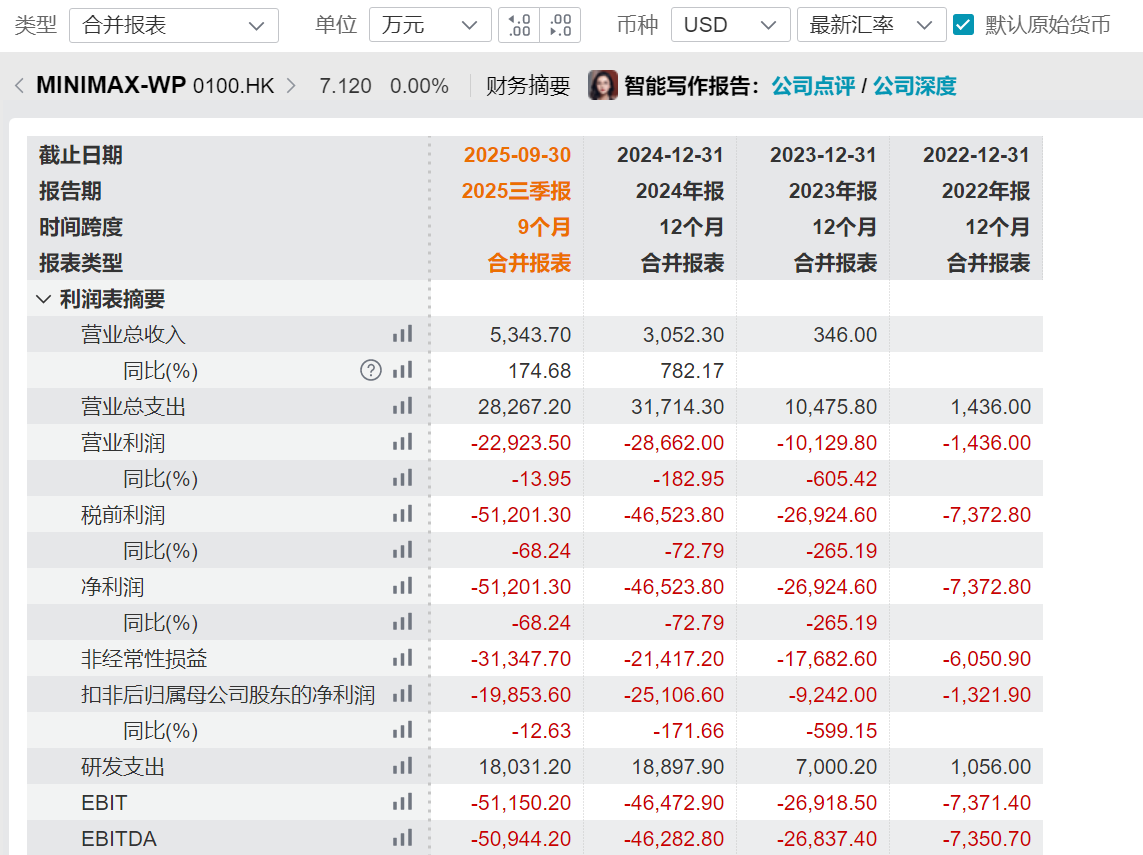Click the chart icon next to 营业利润
The width and height of the screenshot is (1143, 855).
[402, 443]
